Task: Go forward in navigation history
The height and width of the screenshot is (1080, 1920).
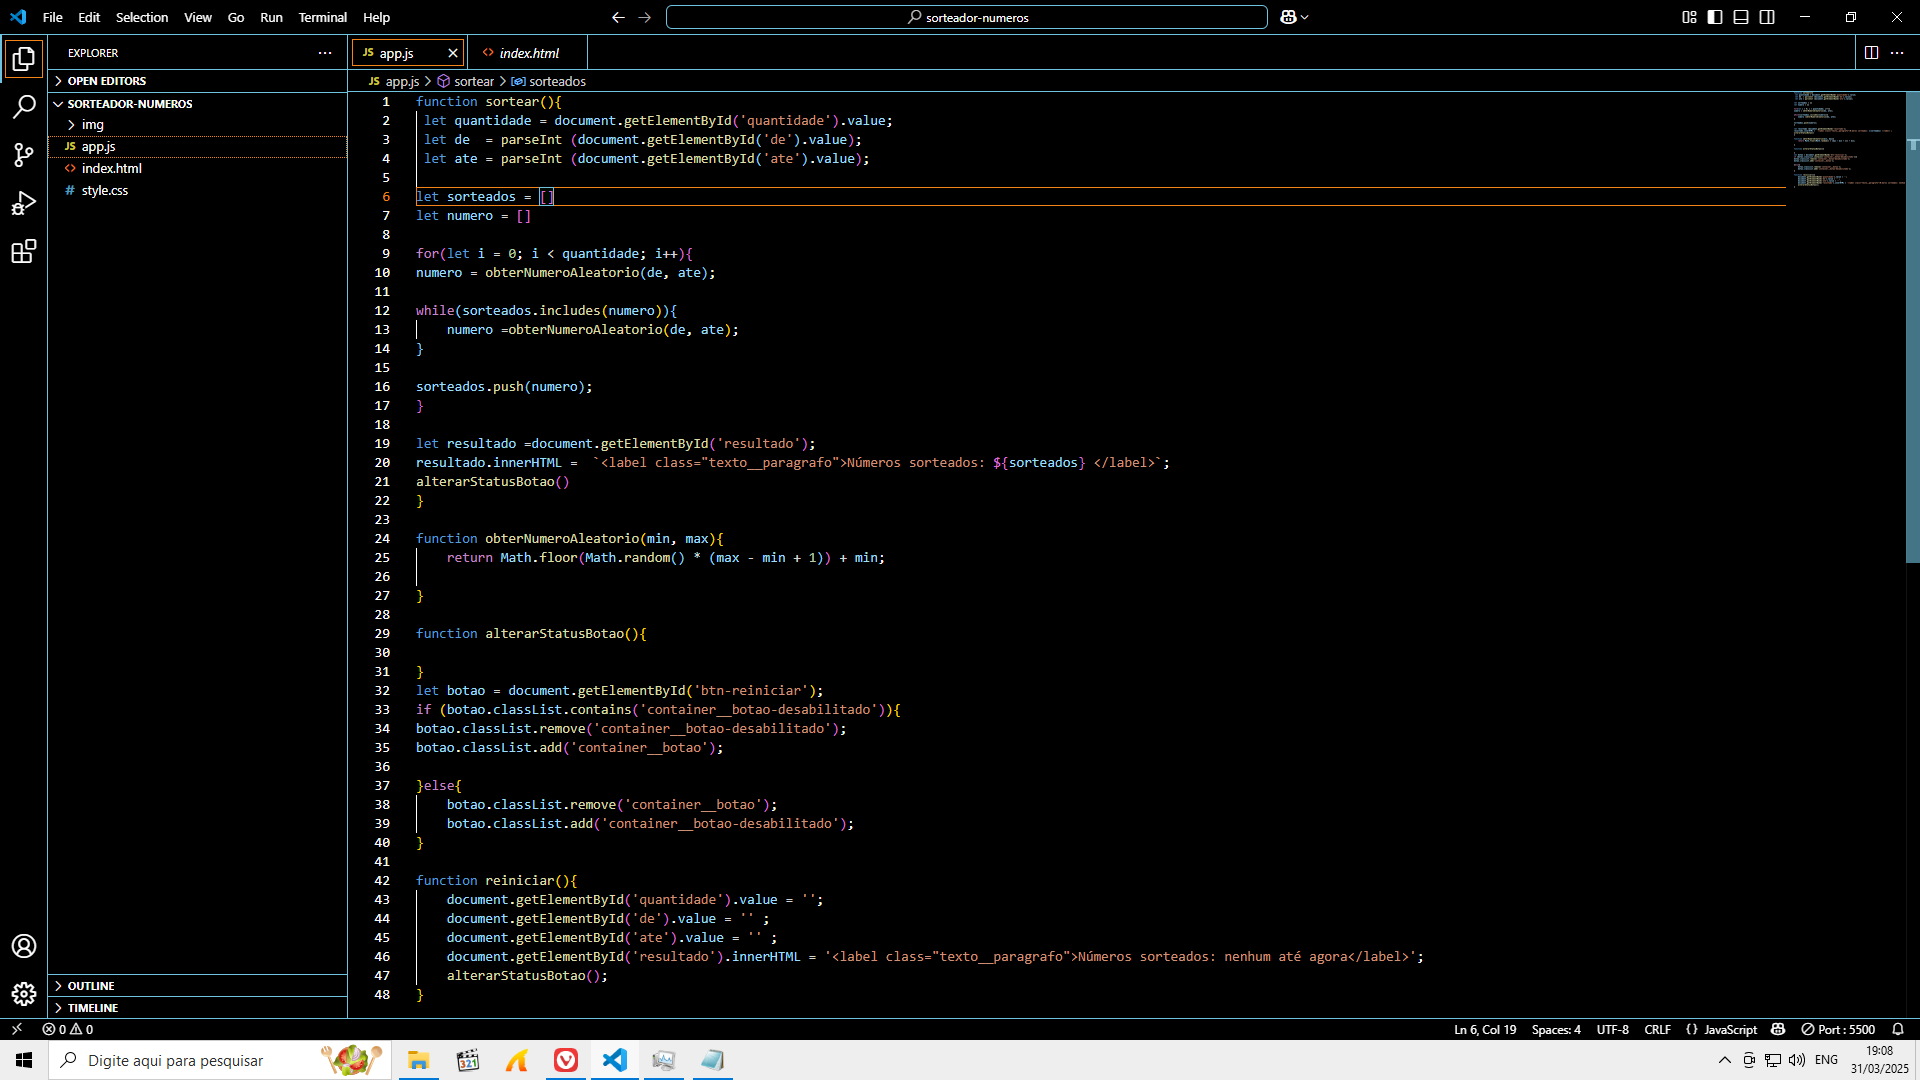Action: pyautogui.click(x=644, y=17)
